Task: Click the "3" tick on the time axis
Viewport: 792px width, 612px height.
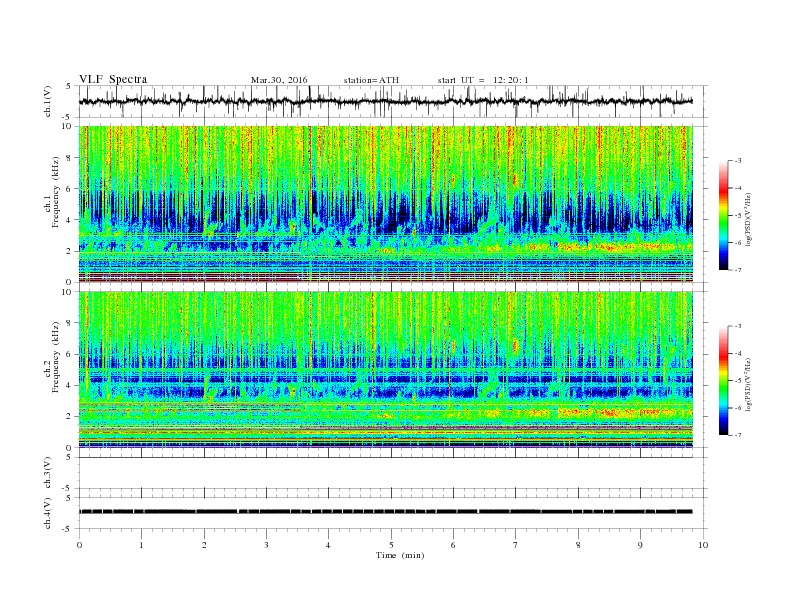Action: 266,545
